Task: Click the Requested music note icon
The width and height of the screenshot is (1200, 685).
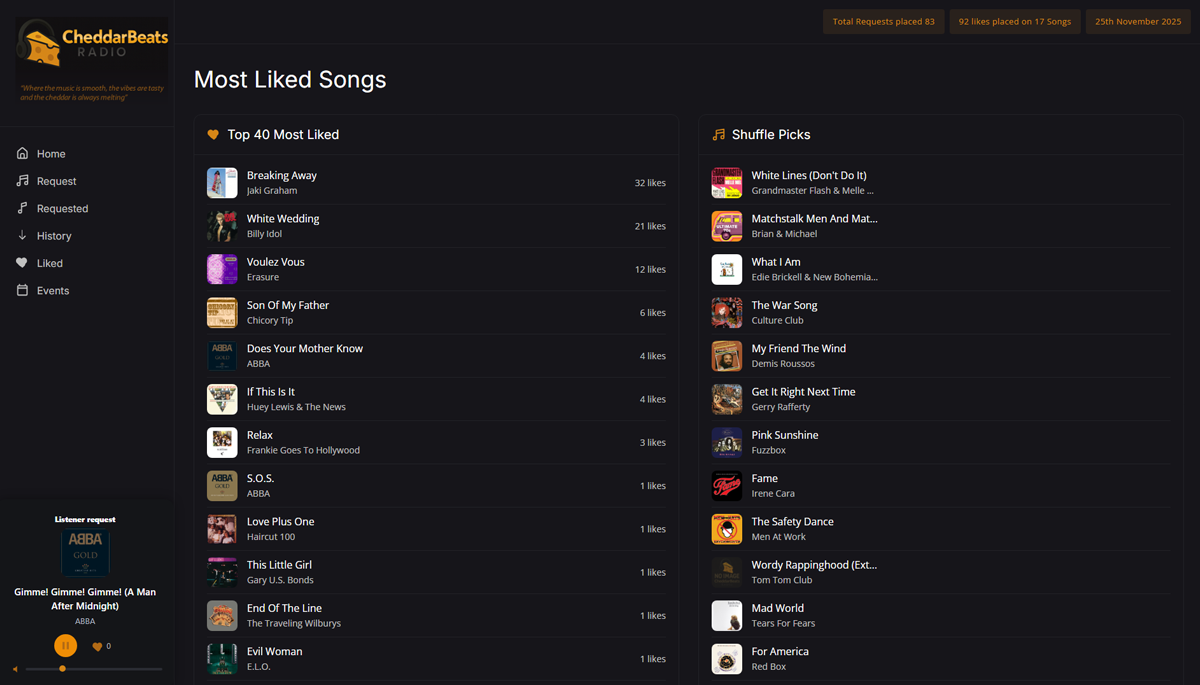Action: [22, 208]
